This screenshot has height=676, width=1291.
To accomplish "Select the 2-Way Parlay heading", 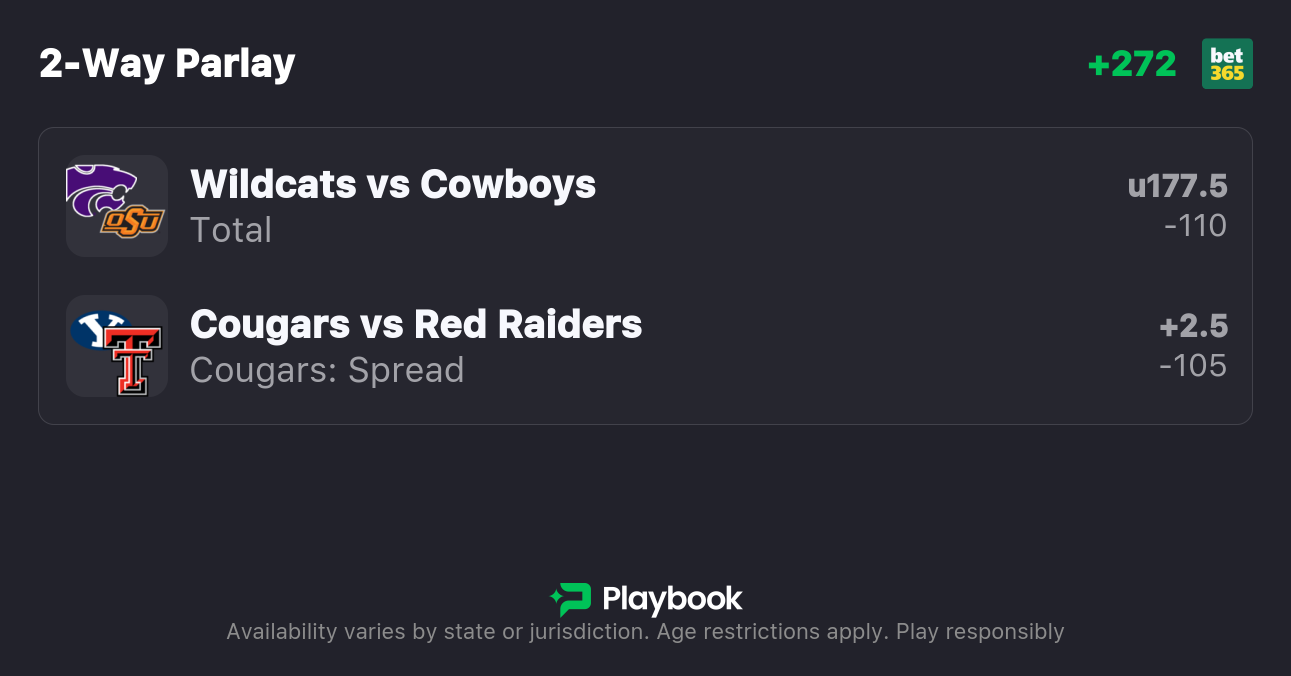I will [167, 64].
